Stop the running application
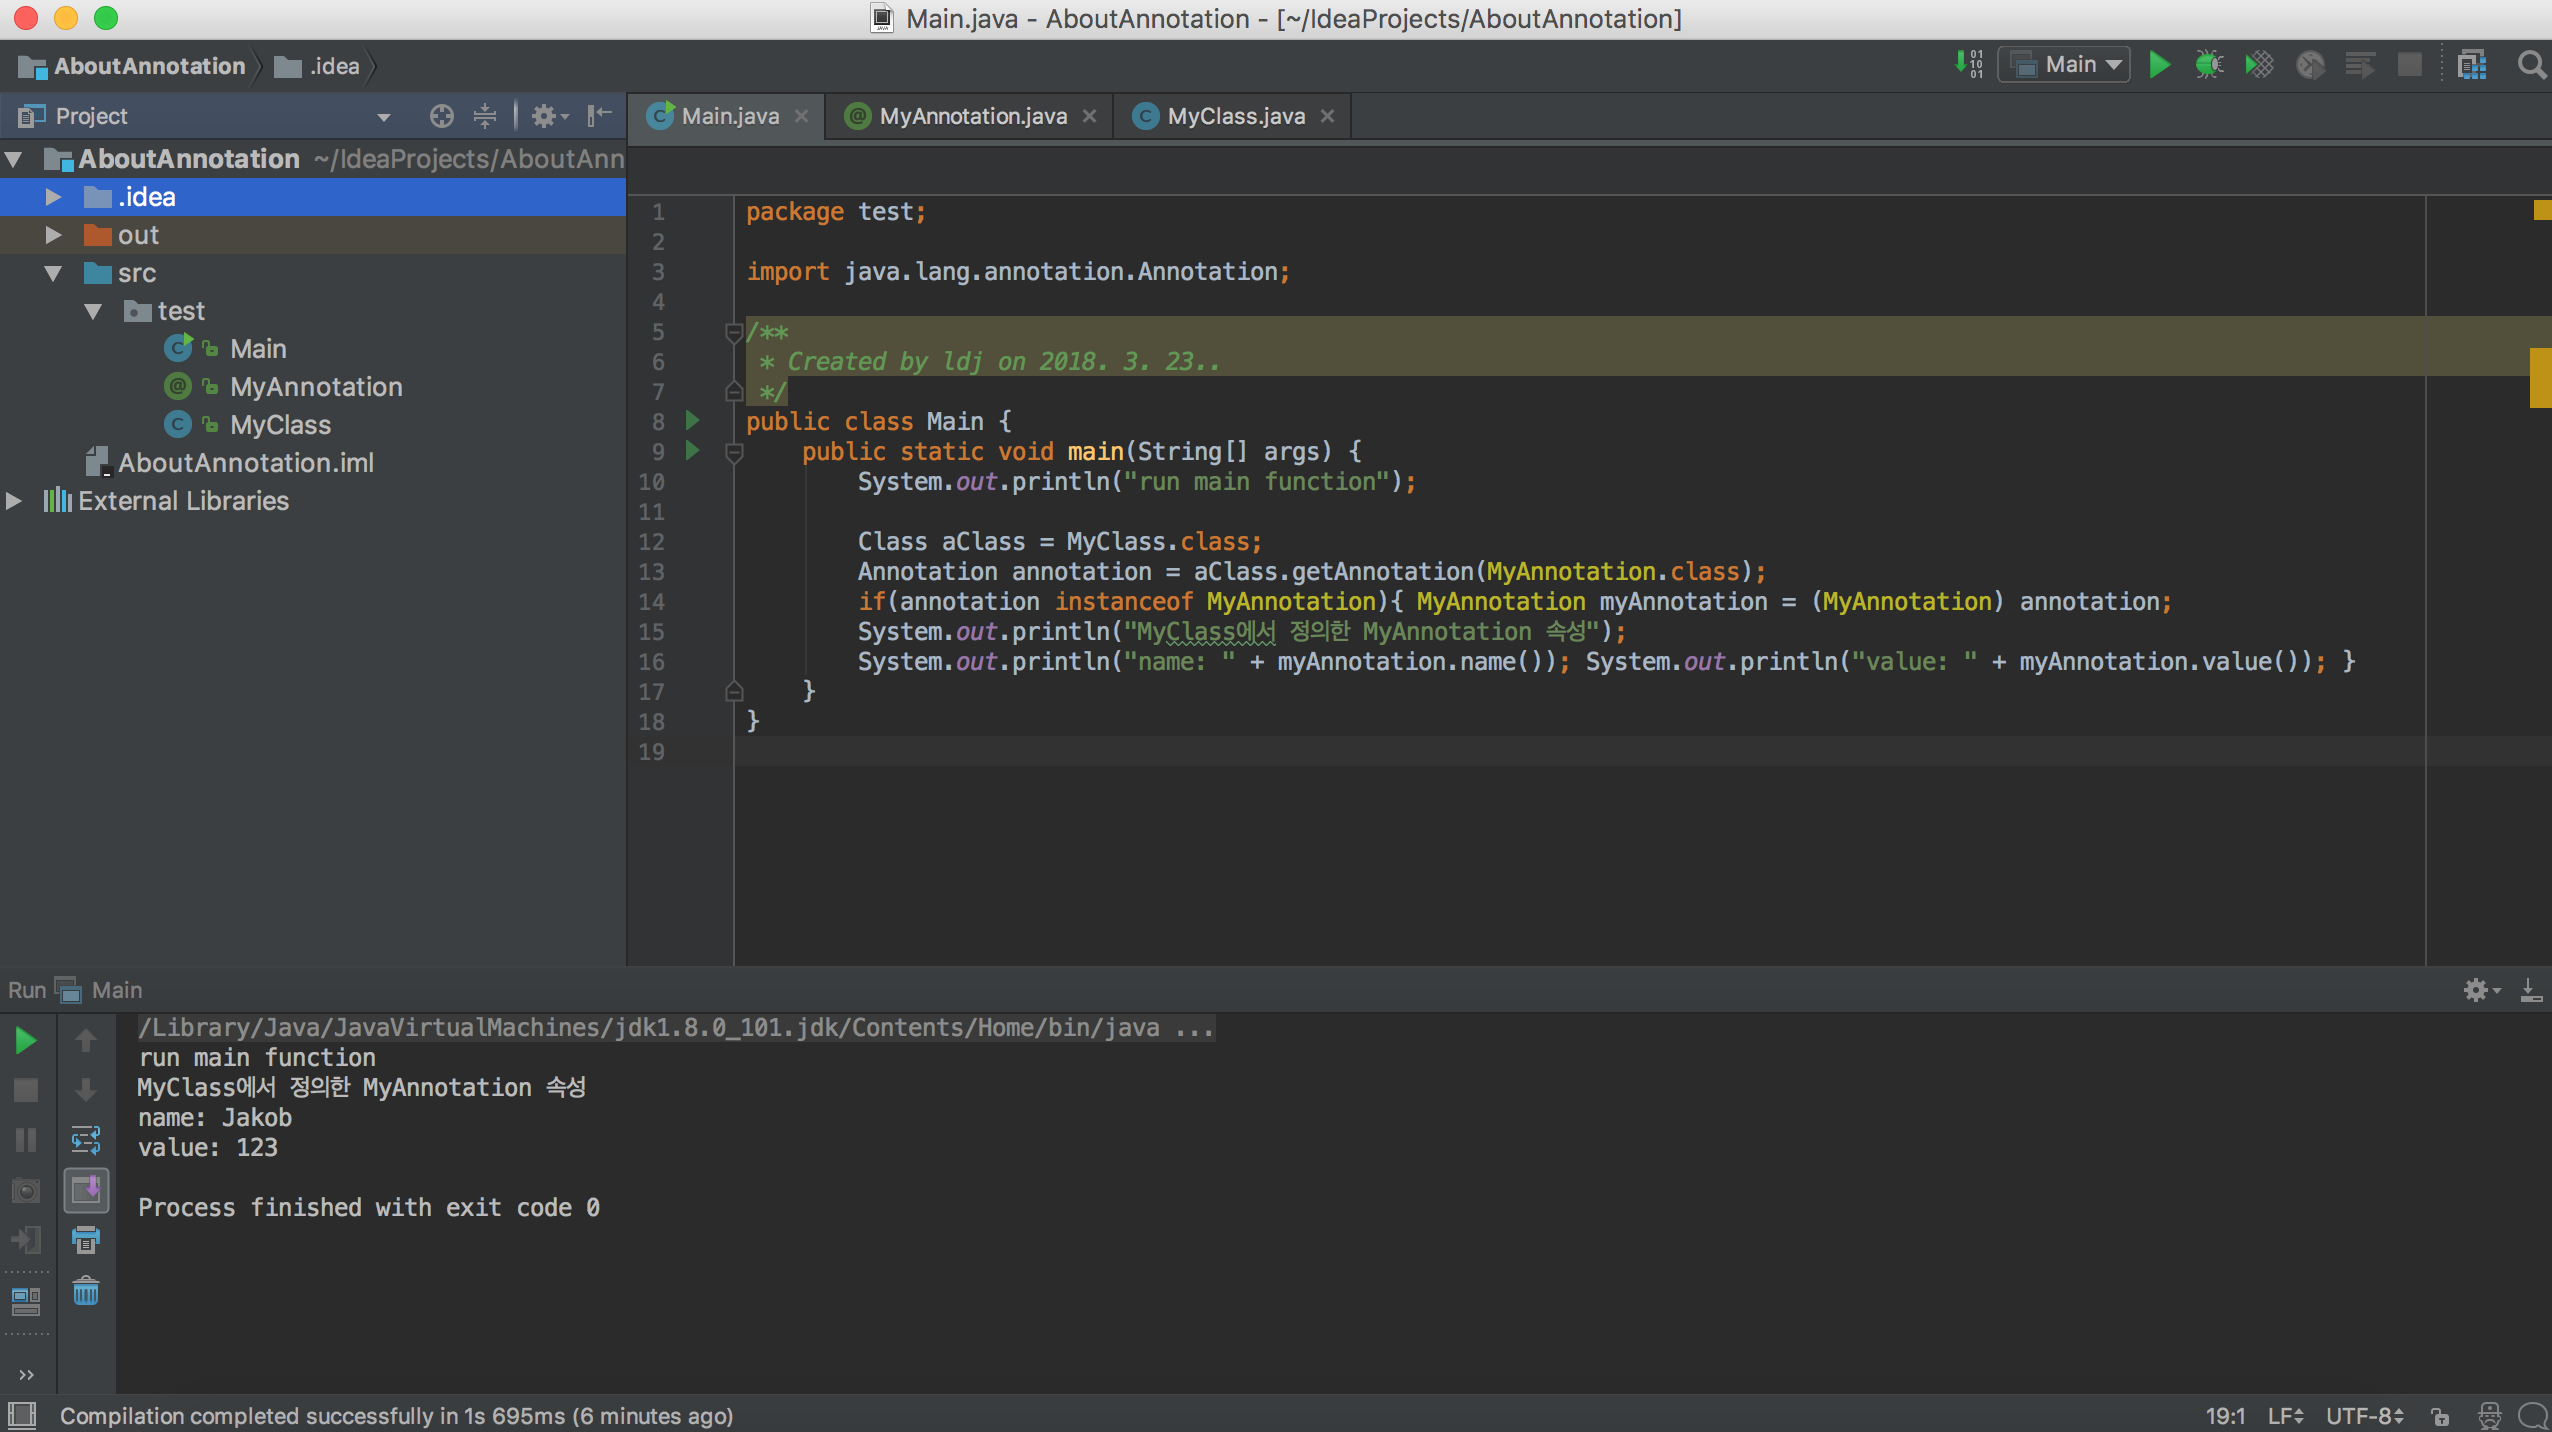Viewport: 2552px width, 1432px height. [x=24, y=1090]
